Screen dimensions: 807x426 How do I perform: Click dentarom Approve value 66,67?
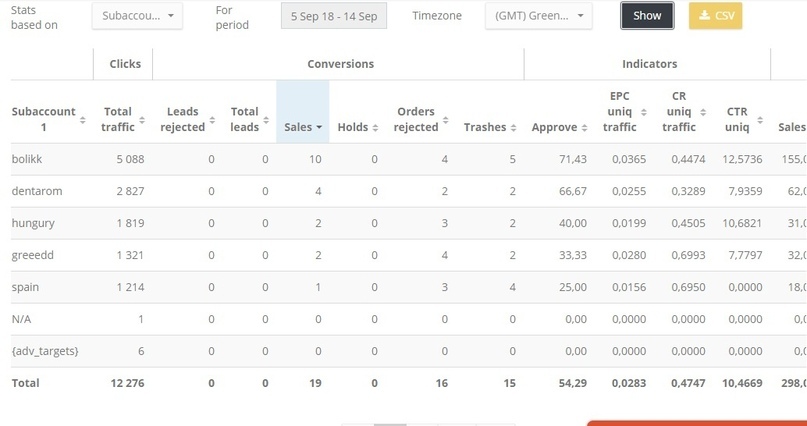pos(573,191)
